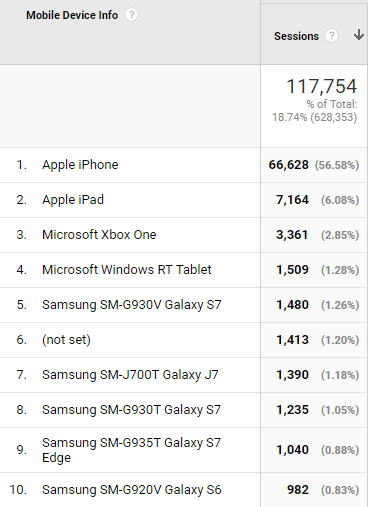Open Samsung SM-G920V Galaxy S6 entry
The image size is (368, 507).
[x=131, y=490]
